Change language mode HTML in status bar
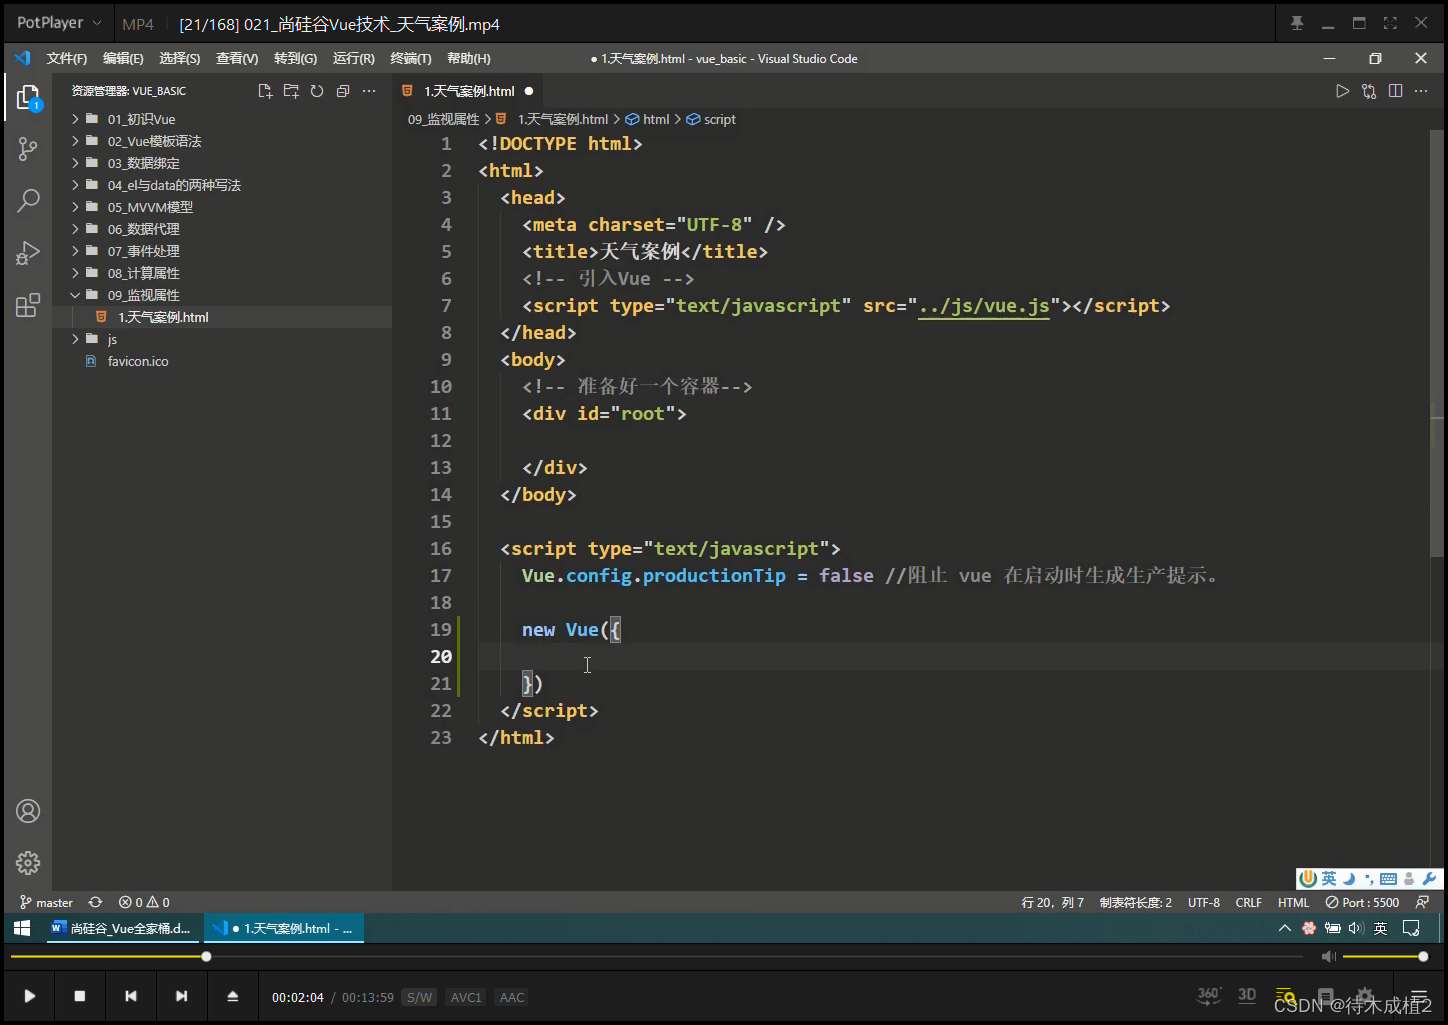 pos(1293,902)
